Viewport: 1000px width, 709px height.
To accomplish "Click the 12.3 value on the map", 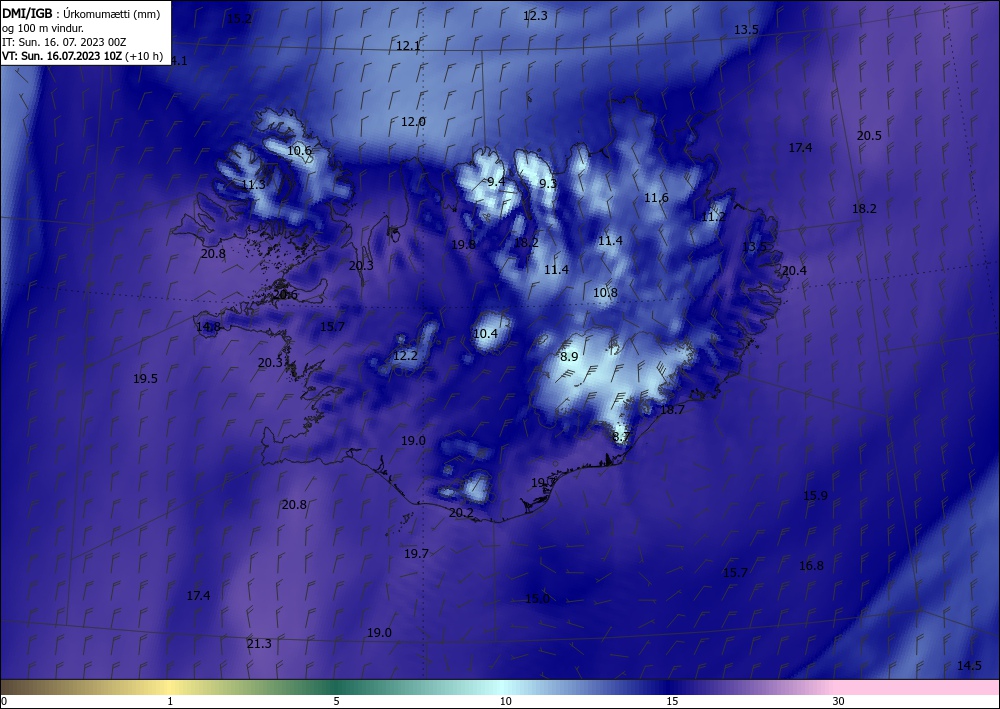I will [x=535, y=16].
